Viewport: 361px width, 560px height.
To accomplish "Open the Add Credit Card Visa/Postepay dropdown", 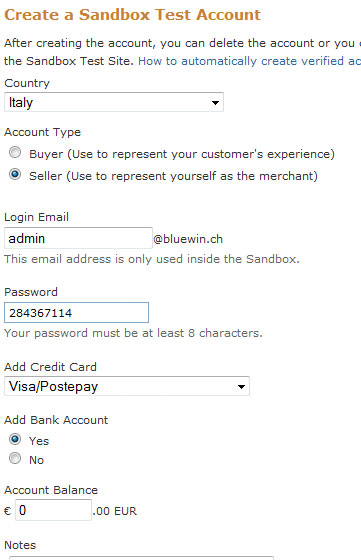I will click(x=127, y=386).
